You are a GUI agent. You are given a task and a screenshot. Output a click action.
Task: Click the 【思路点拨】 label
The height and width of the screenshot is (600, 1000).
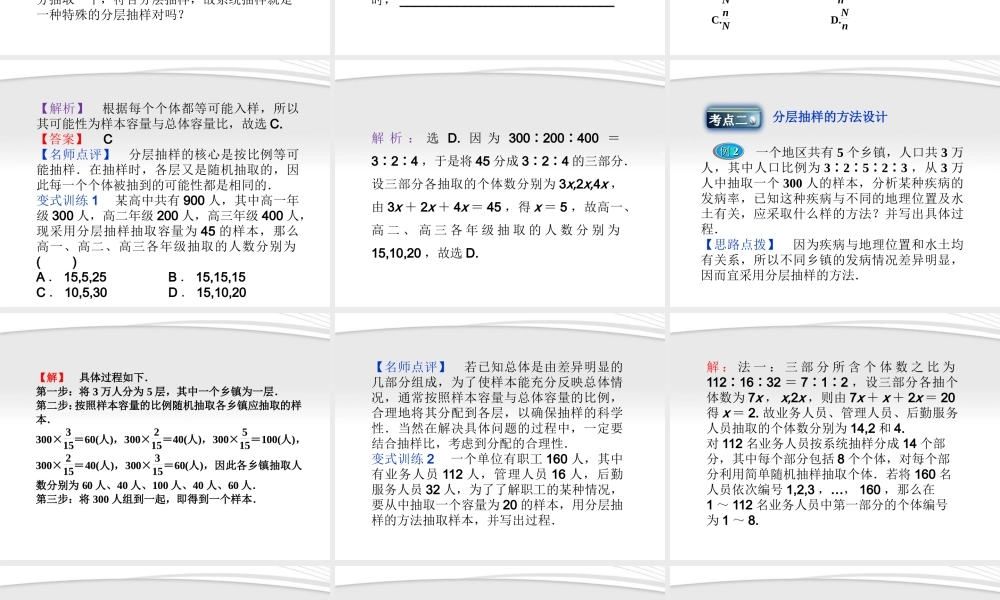pos(739,244)
